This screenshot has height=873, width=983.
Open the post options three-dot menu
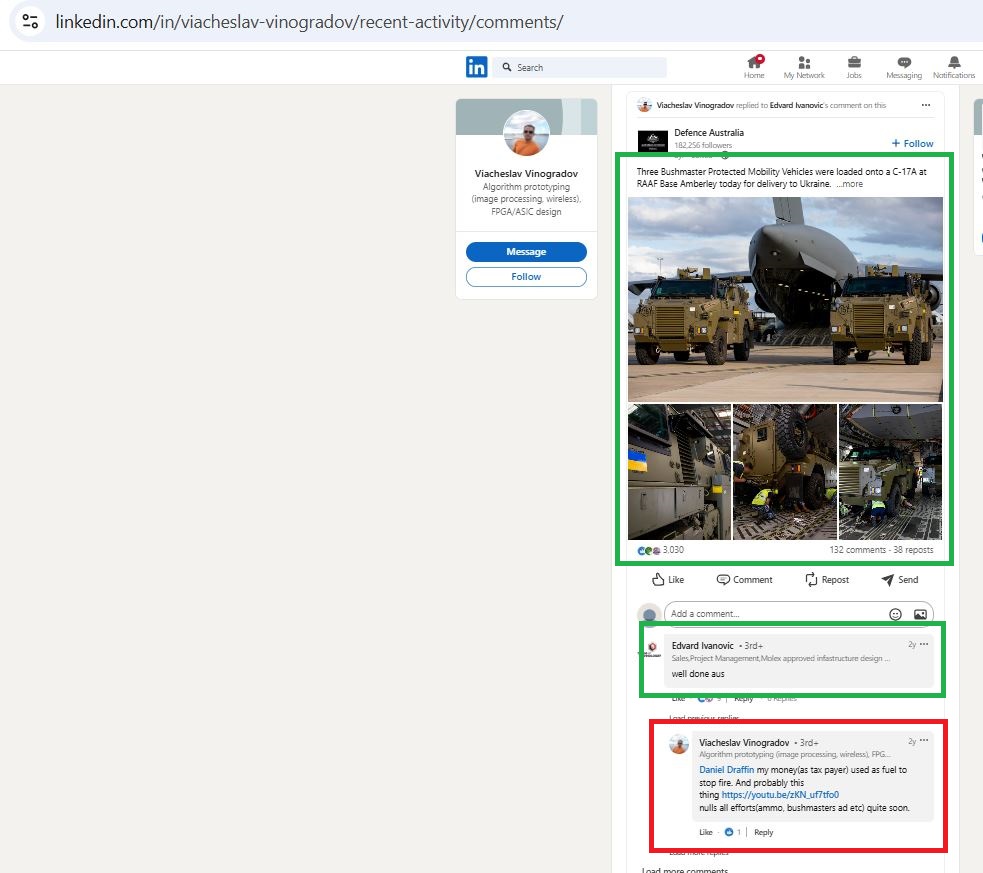click(926, 105)
